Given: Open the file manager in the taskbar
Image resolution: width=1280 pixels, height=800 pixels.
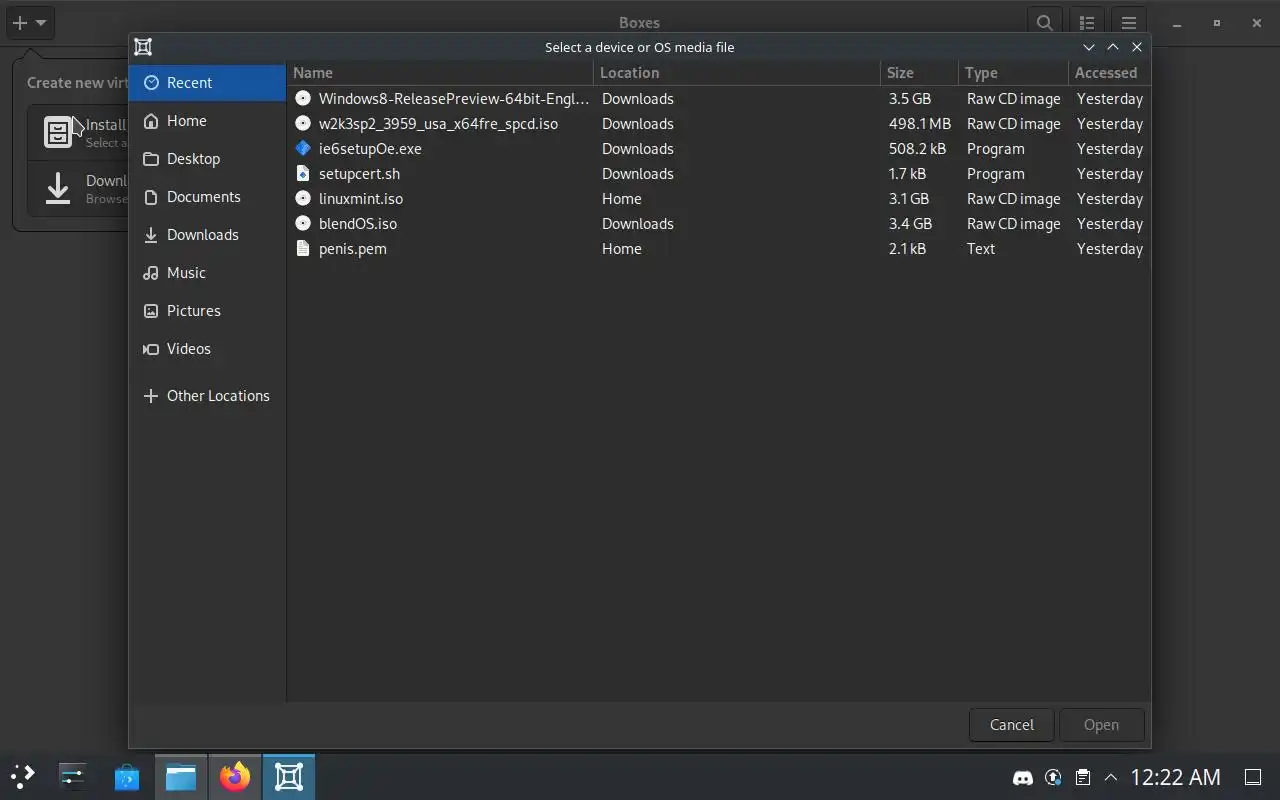Looking at the screenshot, I should 181,777.
